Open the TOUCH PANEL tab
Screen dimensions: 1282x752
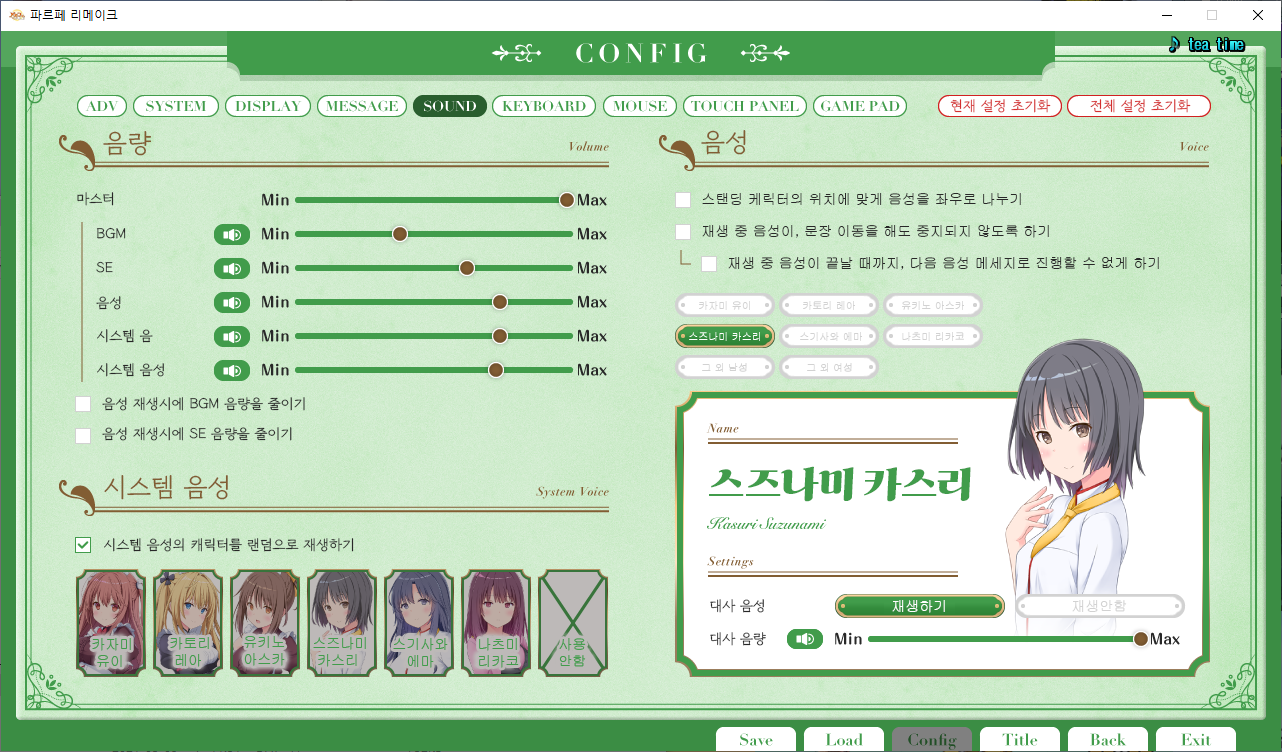coord(745,106)
